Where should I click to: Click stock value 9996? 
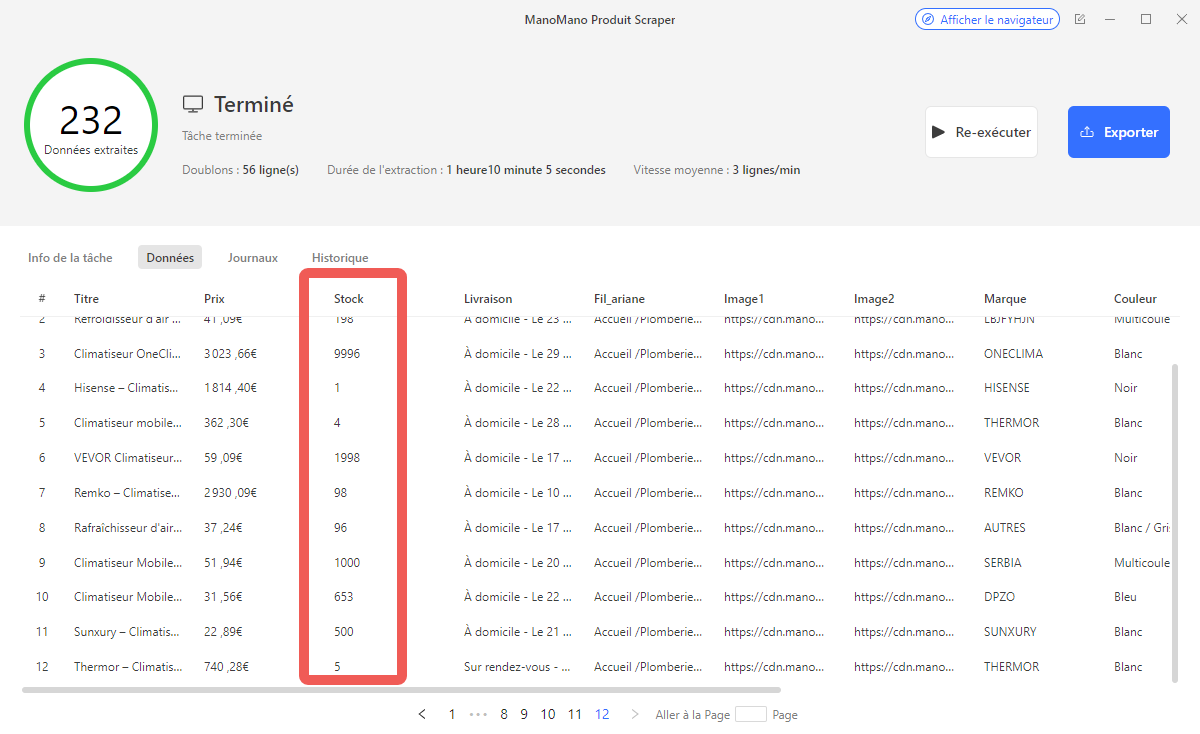[347, 354]
